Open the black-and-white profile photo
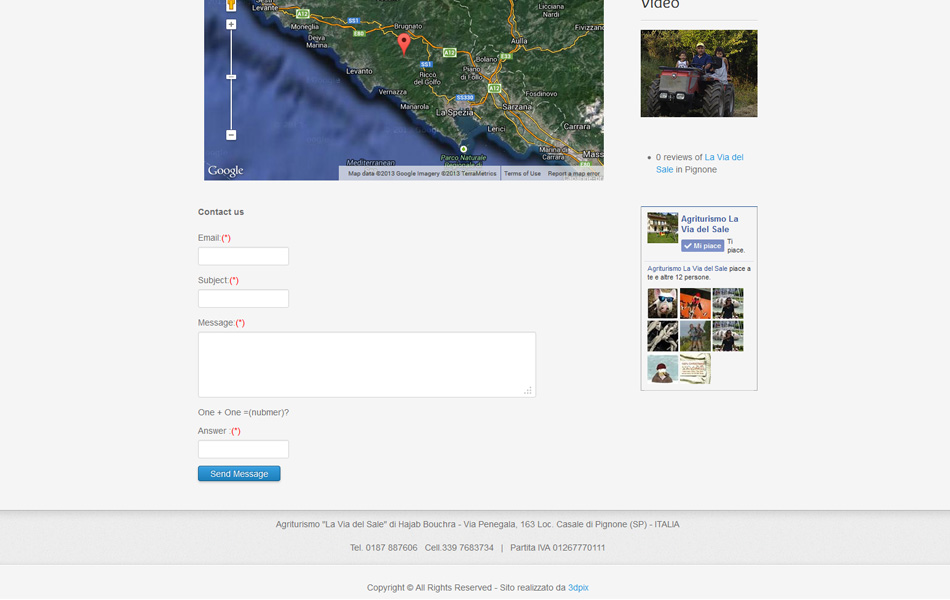This screenshot has width=950, height=600. (662, 336)
